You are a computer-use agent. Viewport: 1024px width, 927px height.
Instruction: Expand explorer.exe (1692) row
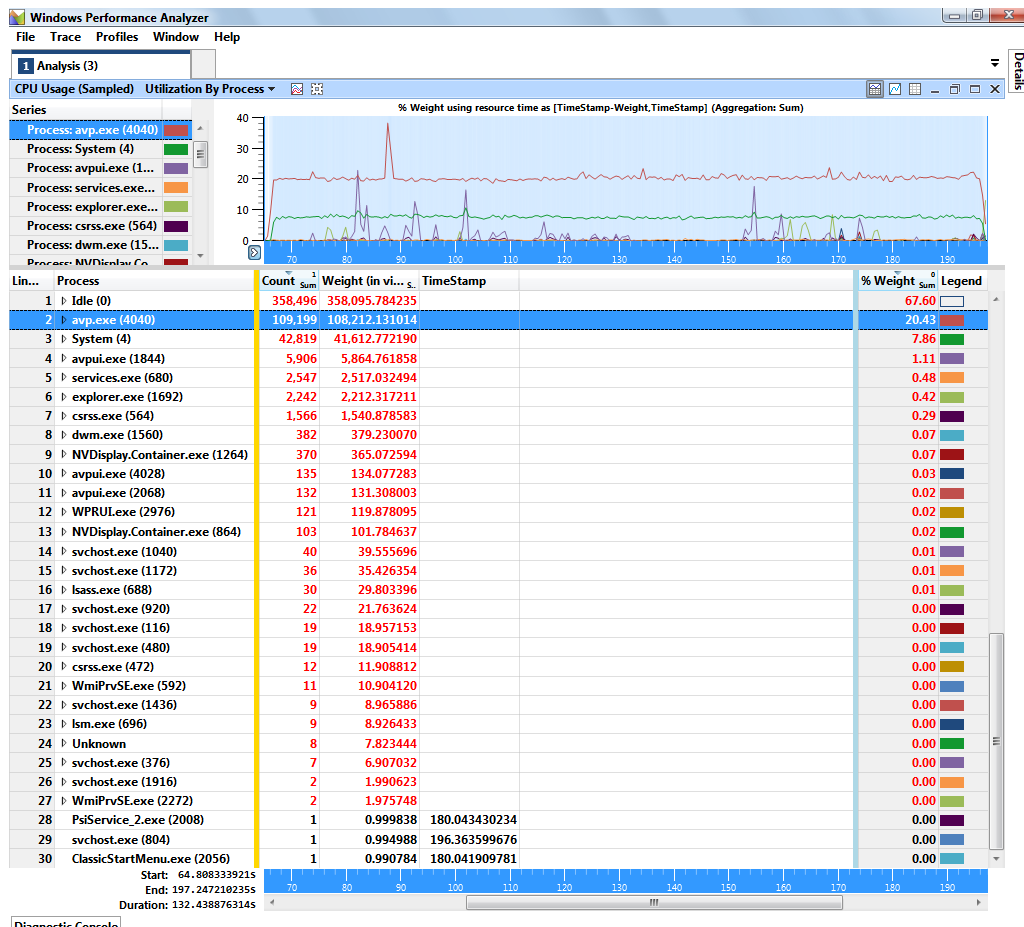coord(64,397)
